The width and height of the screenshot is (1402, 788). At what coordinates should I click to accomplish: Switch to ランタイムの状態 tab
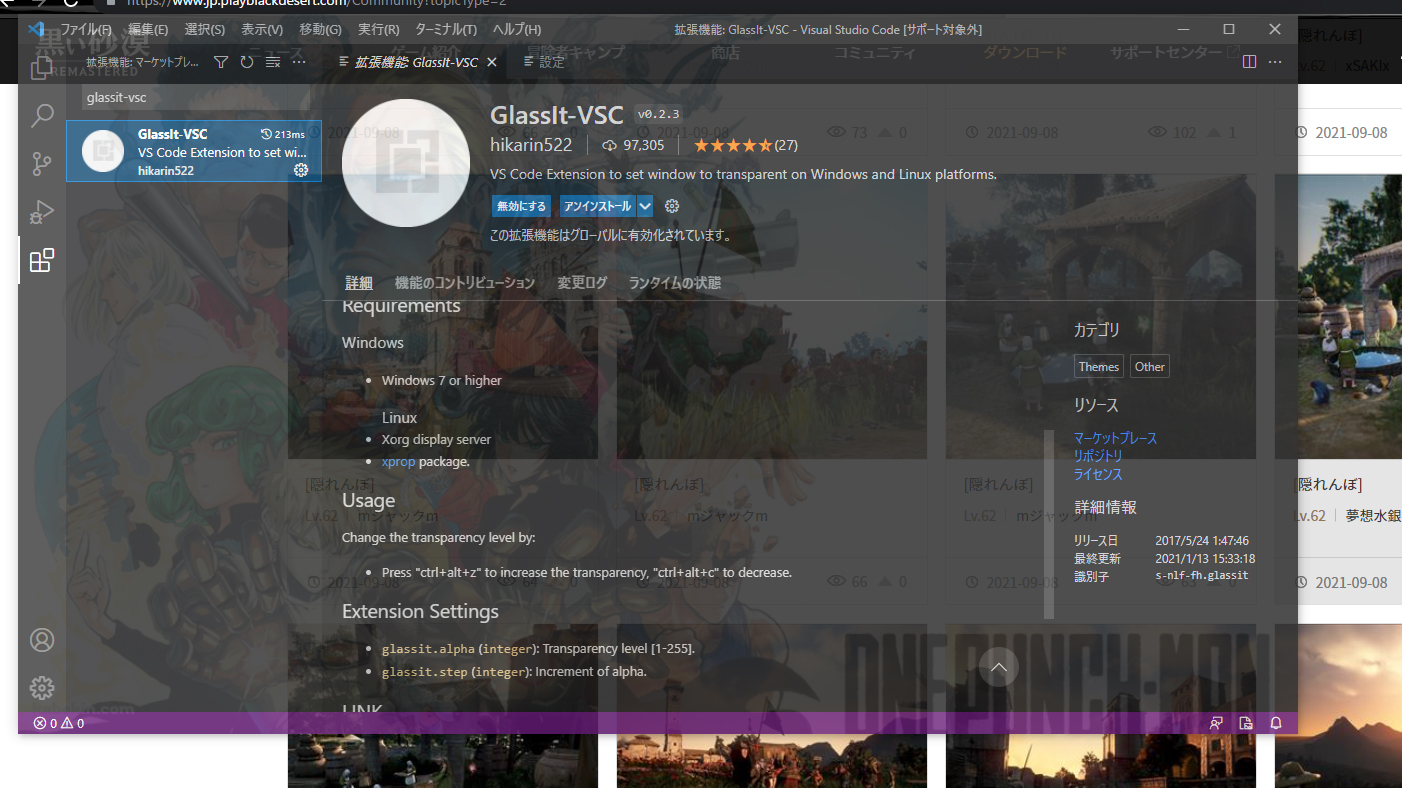pyautogui.click(x=674, y=283)
